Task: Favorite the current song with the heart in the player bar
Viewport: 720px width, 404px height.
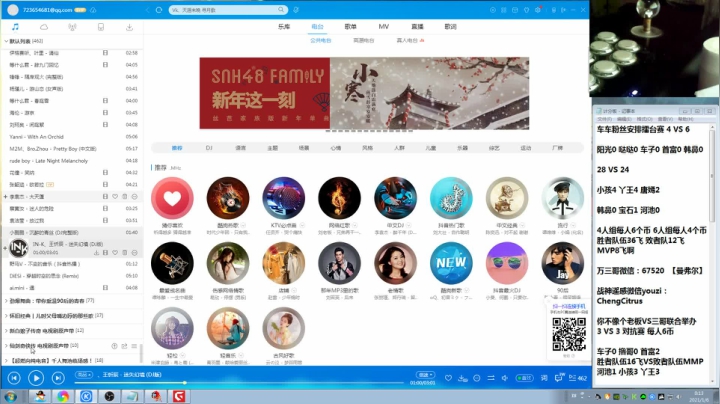Action: 448,378
